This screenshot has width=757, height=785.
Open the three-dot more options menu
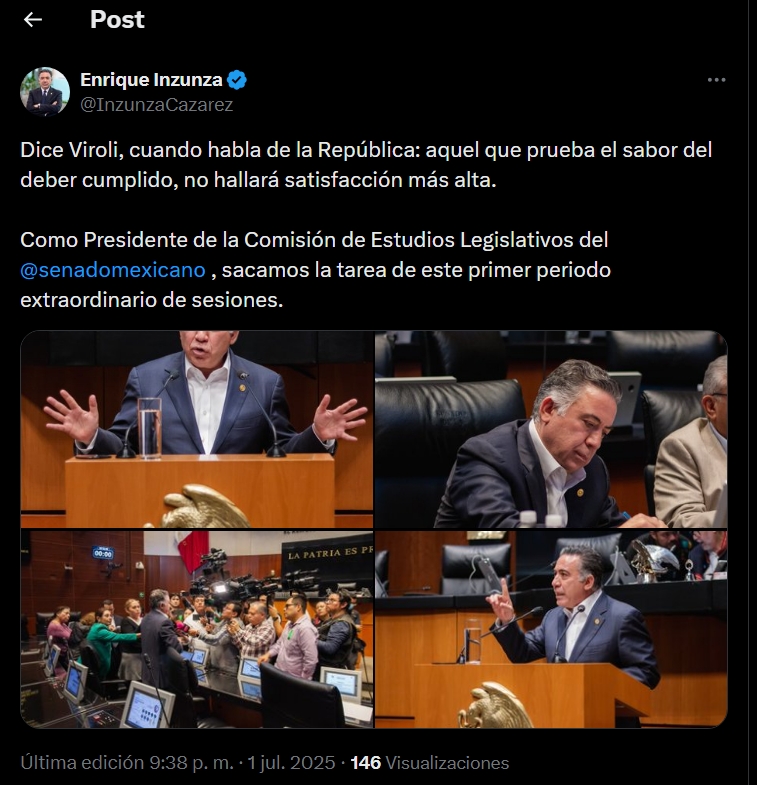coord(716,80)
